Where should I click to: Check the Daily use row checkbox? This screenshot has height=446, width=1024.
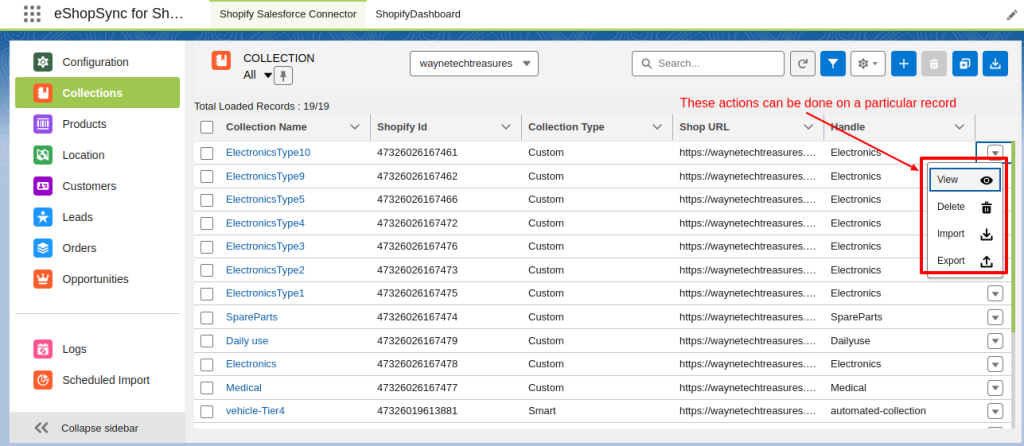pos(207,341)
